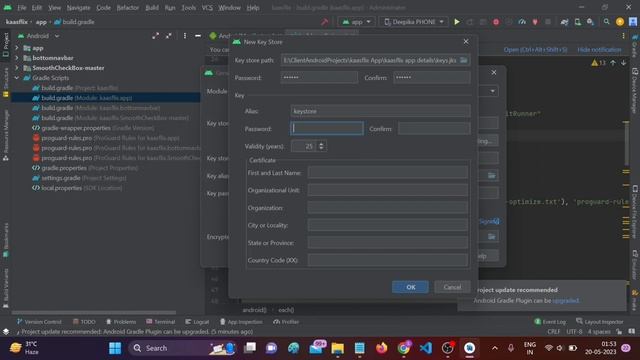
Task: Click First and Last Name field
Action: (x=388, y=173)
